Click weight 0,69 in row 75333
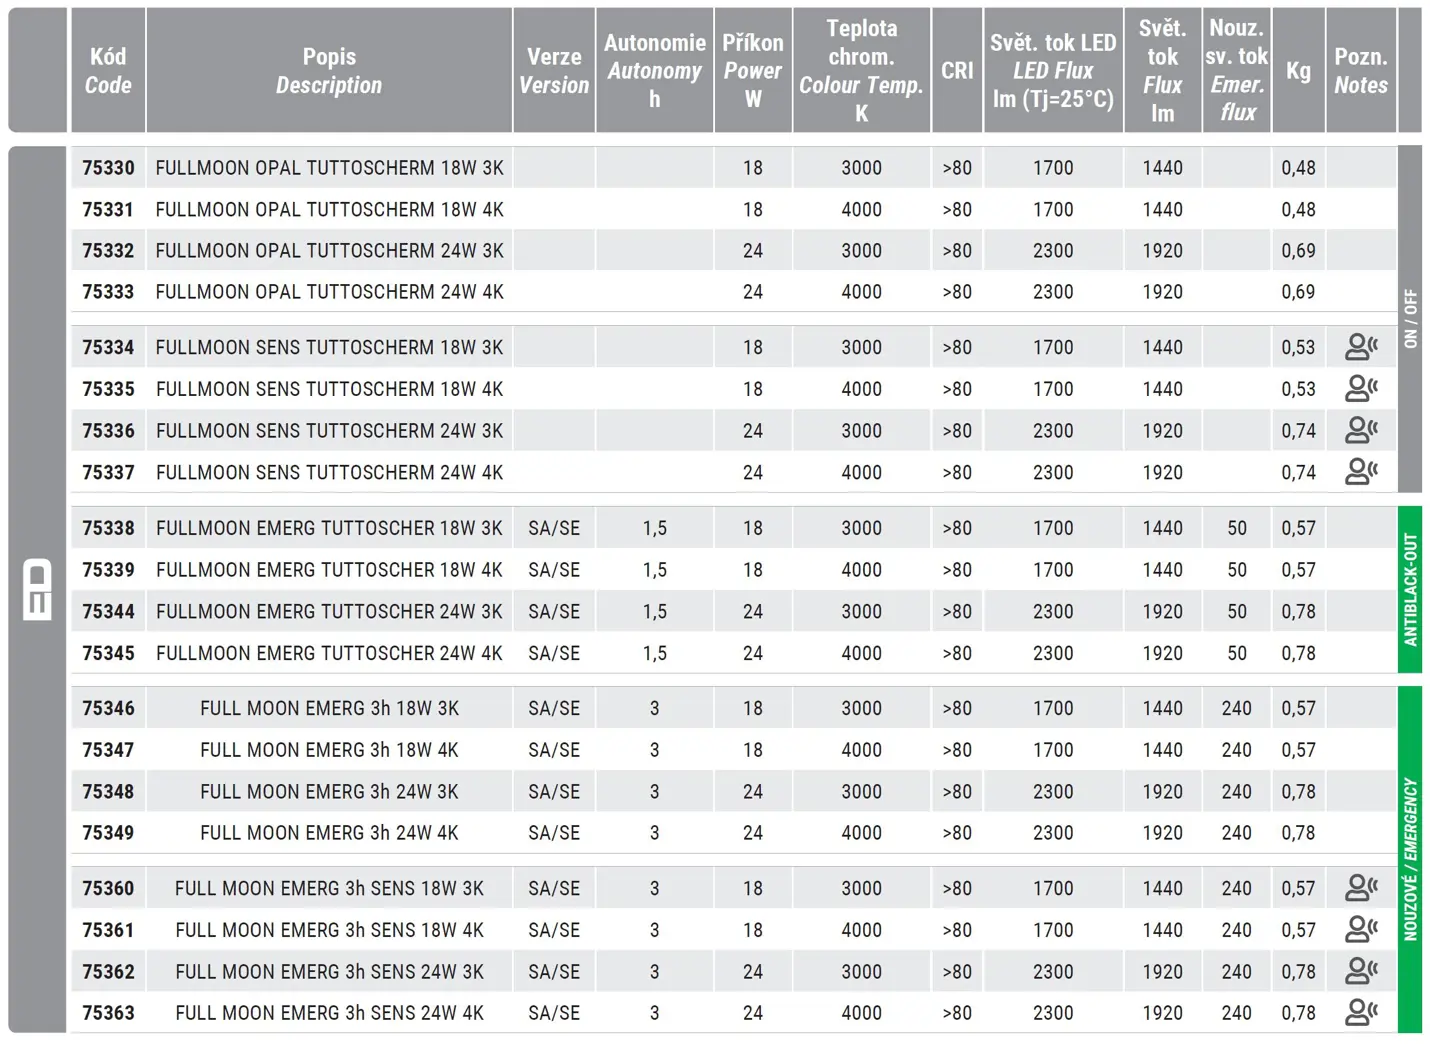The width and height of the screenshot is (1430, 1047). [1298, 292]
